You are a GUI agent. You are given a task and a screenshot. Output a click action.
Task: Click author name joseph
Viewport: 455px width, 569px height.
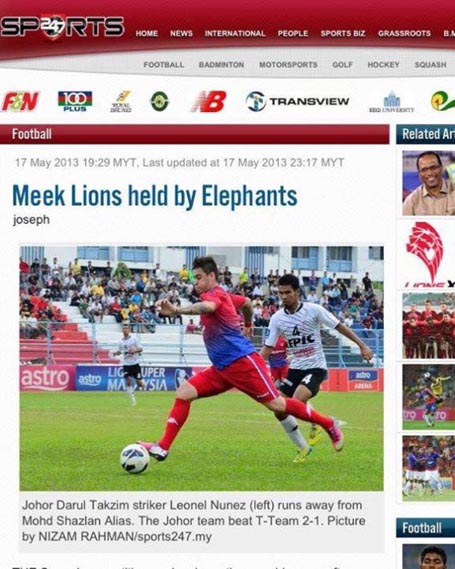[31, 220]
